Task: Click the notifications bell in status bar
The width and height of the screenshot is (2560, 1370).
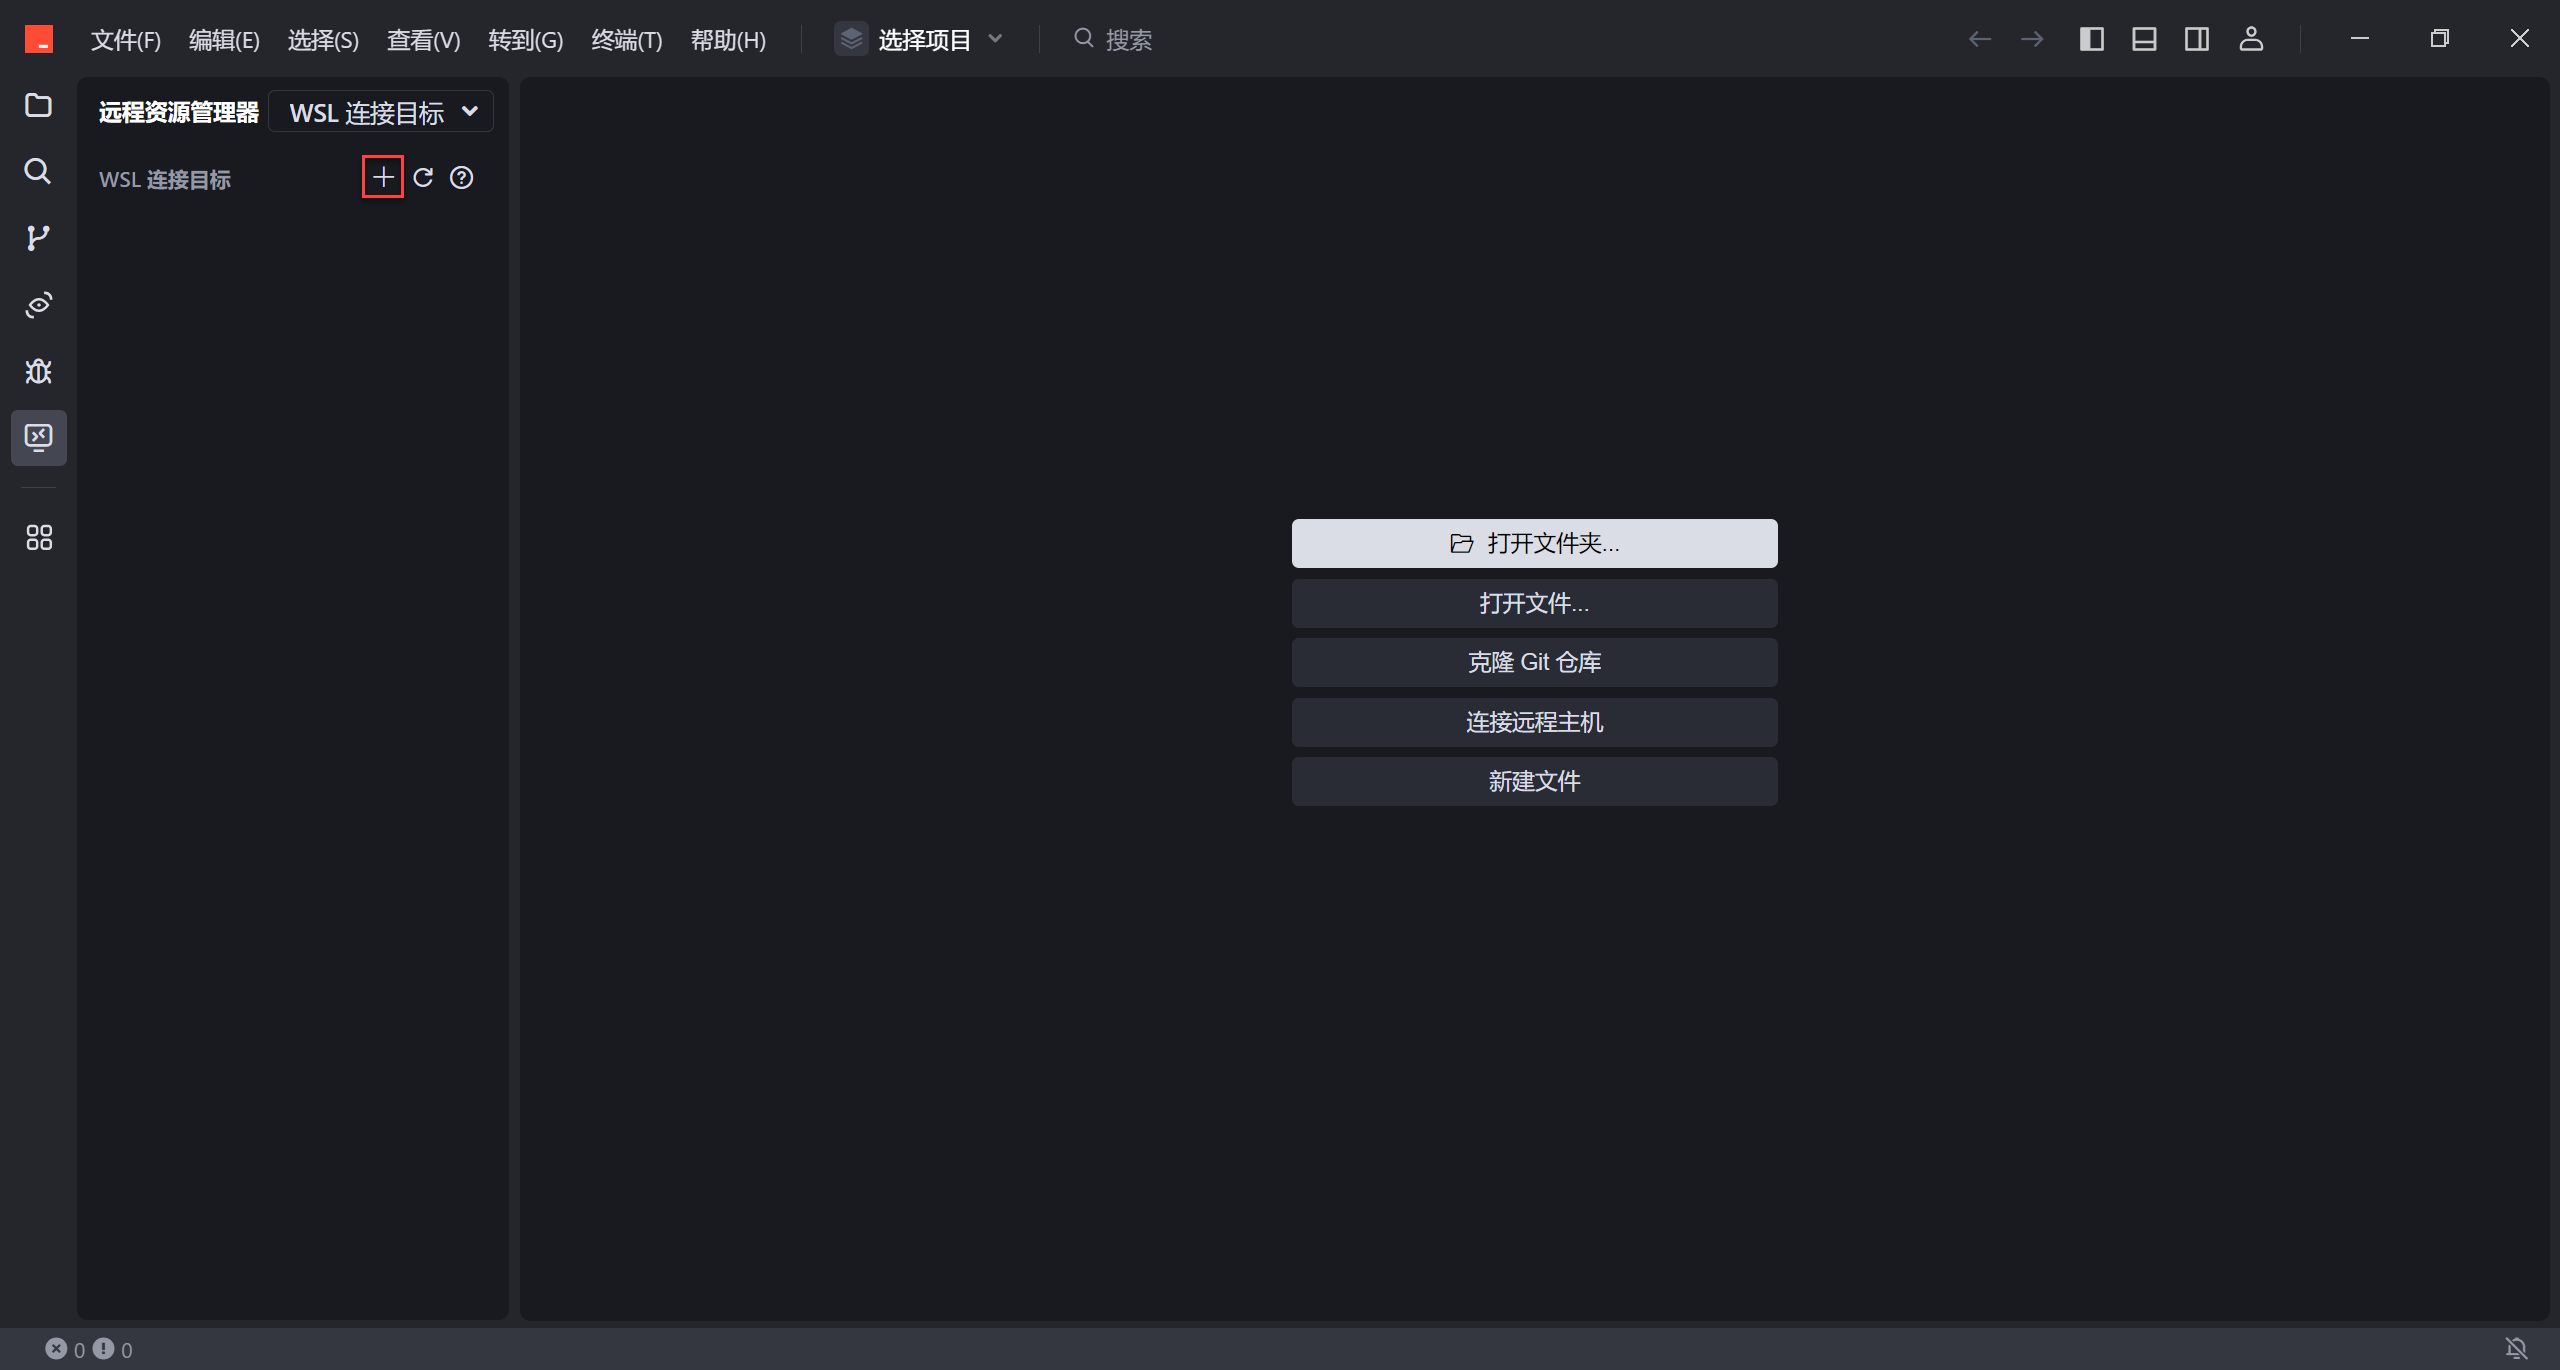Action: tap(2516, 1349)
